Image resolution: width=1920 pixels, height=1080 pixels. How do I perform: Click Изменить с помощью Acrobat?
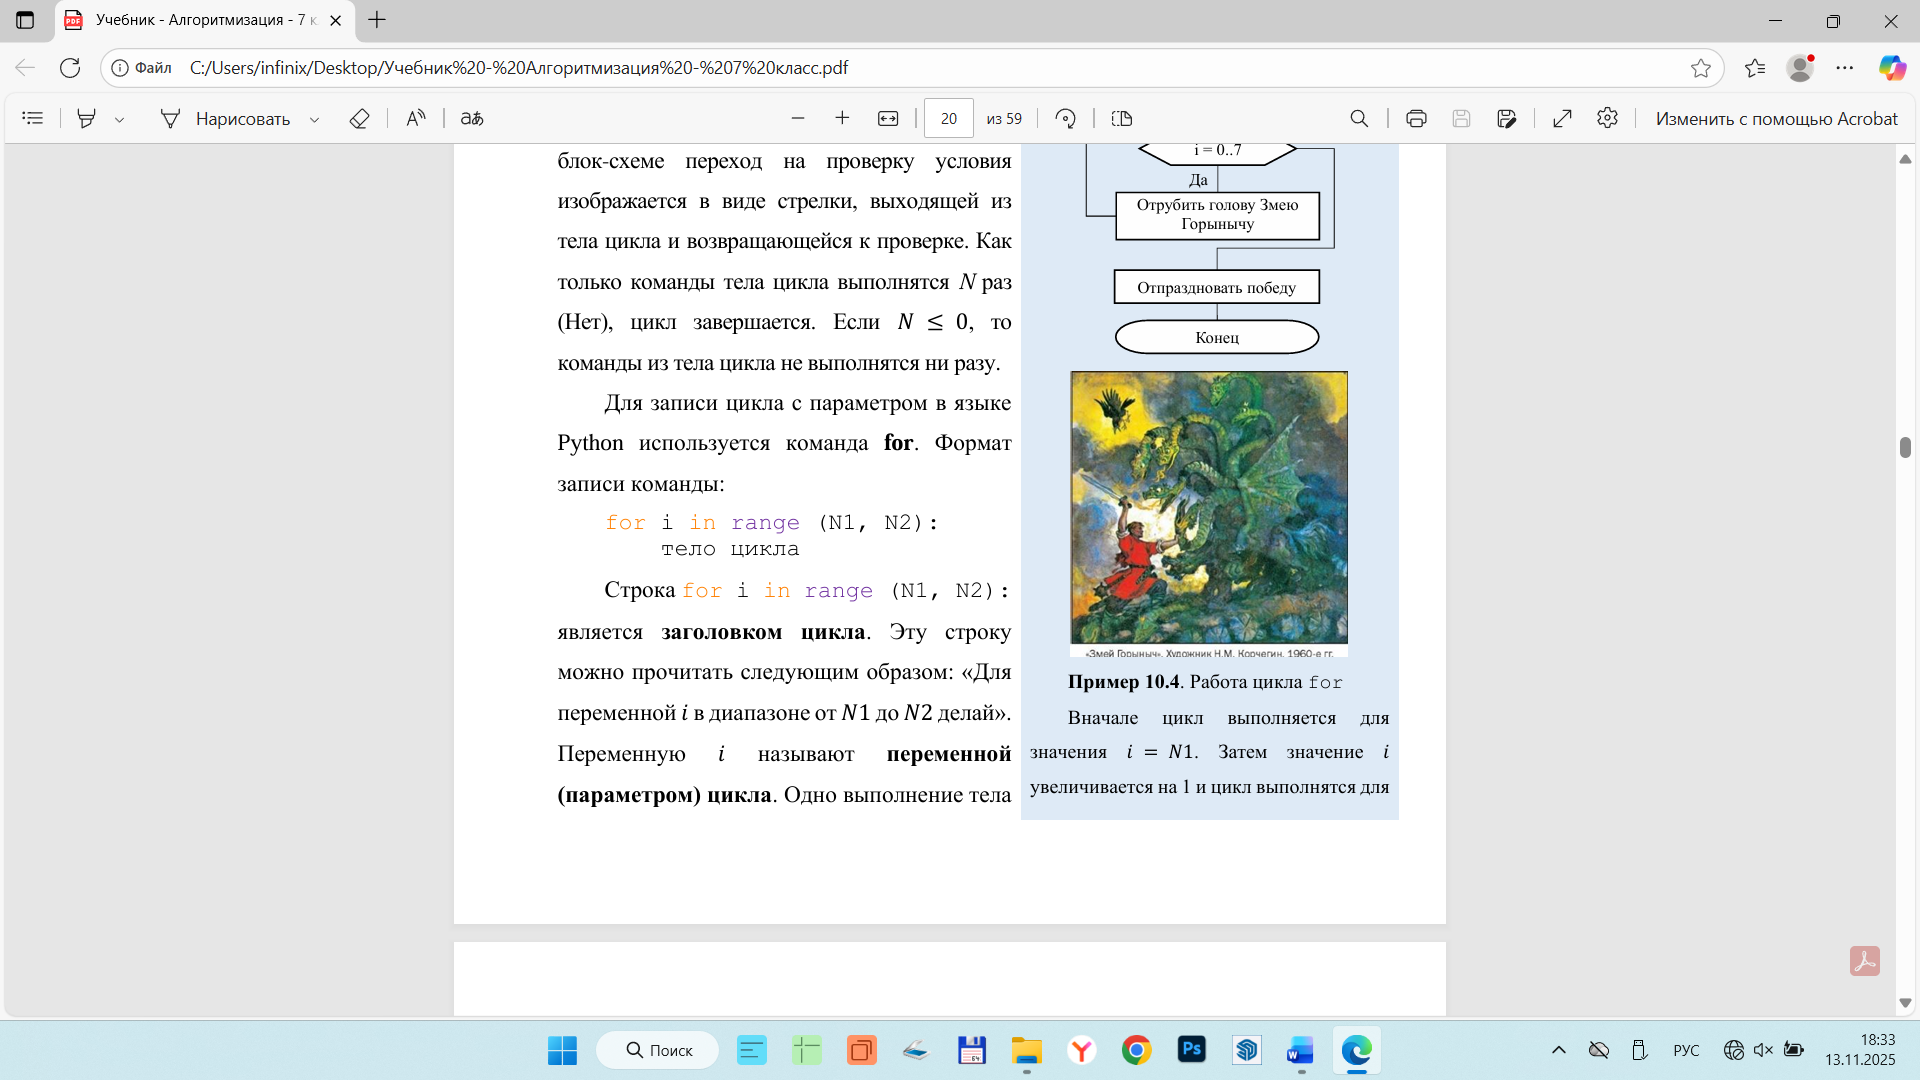click(x=1776, y=118)
